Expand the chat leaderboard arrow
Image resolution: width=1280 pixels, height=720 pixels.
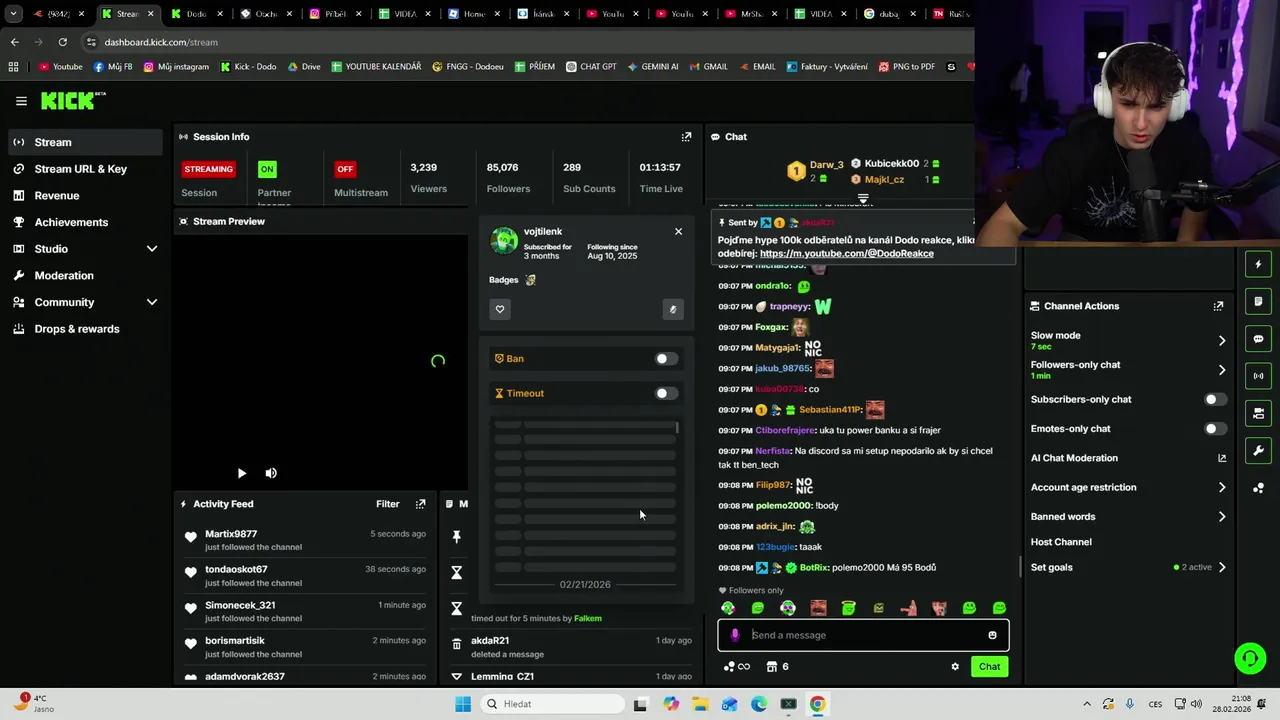(x=863, y=199)
